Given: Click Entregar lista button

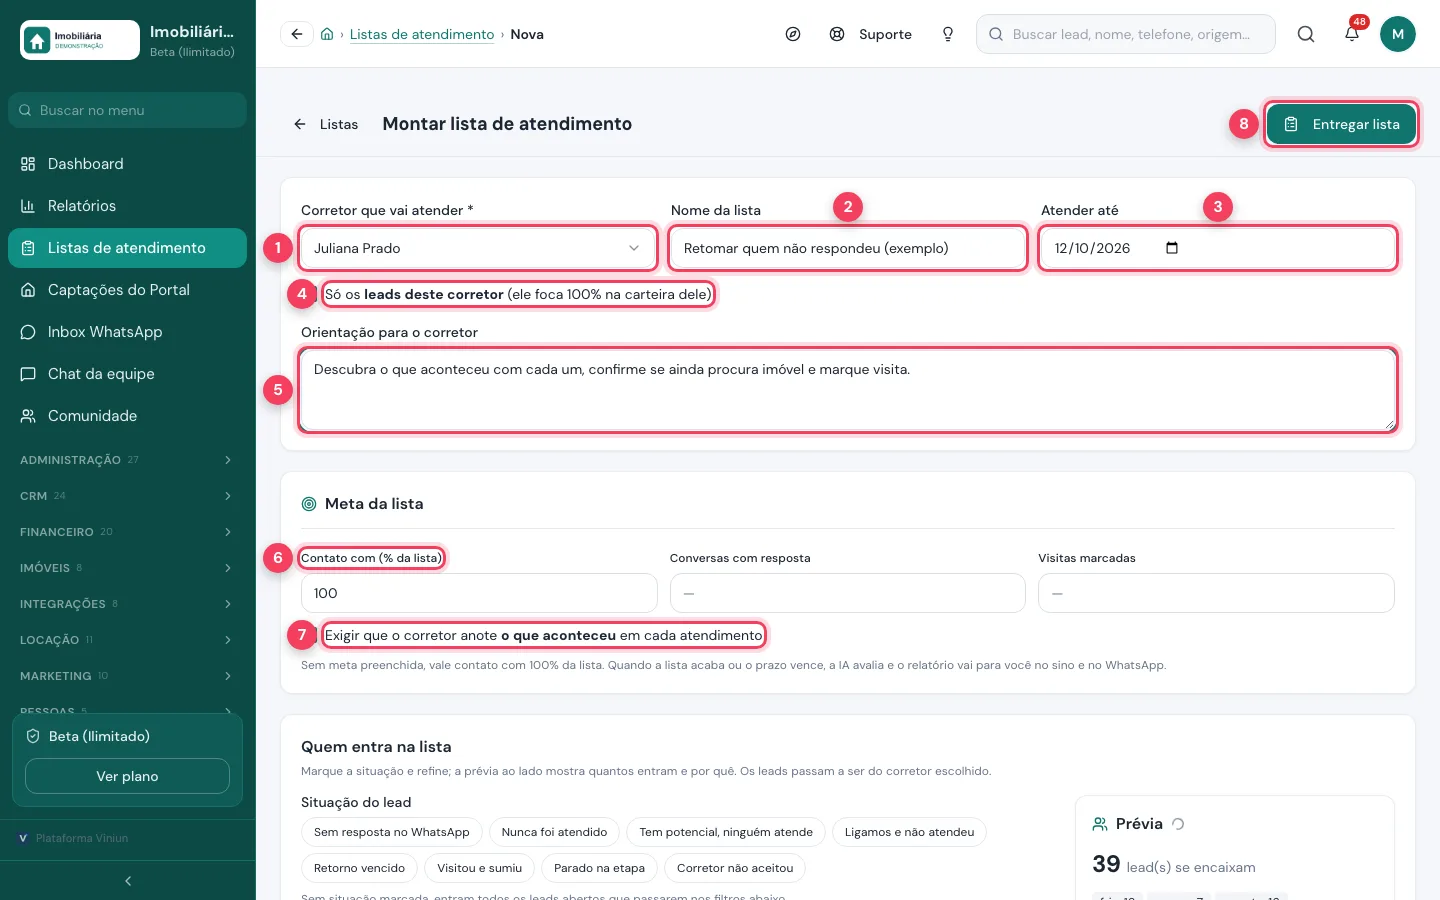Looking at the screenshot, I should [x=1341, y=124].
